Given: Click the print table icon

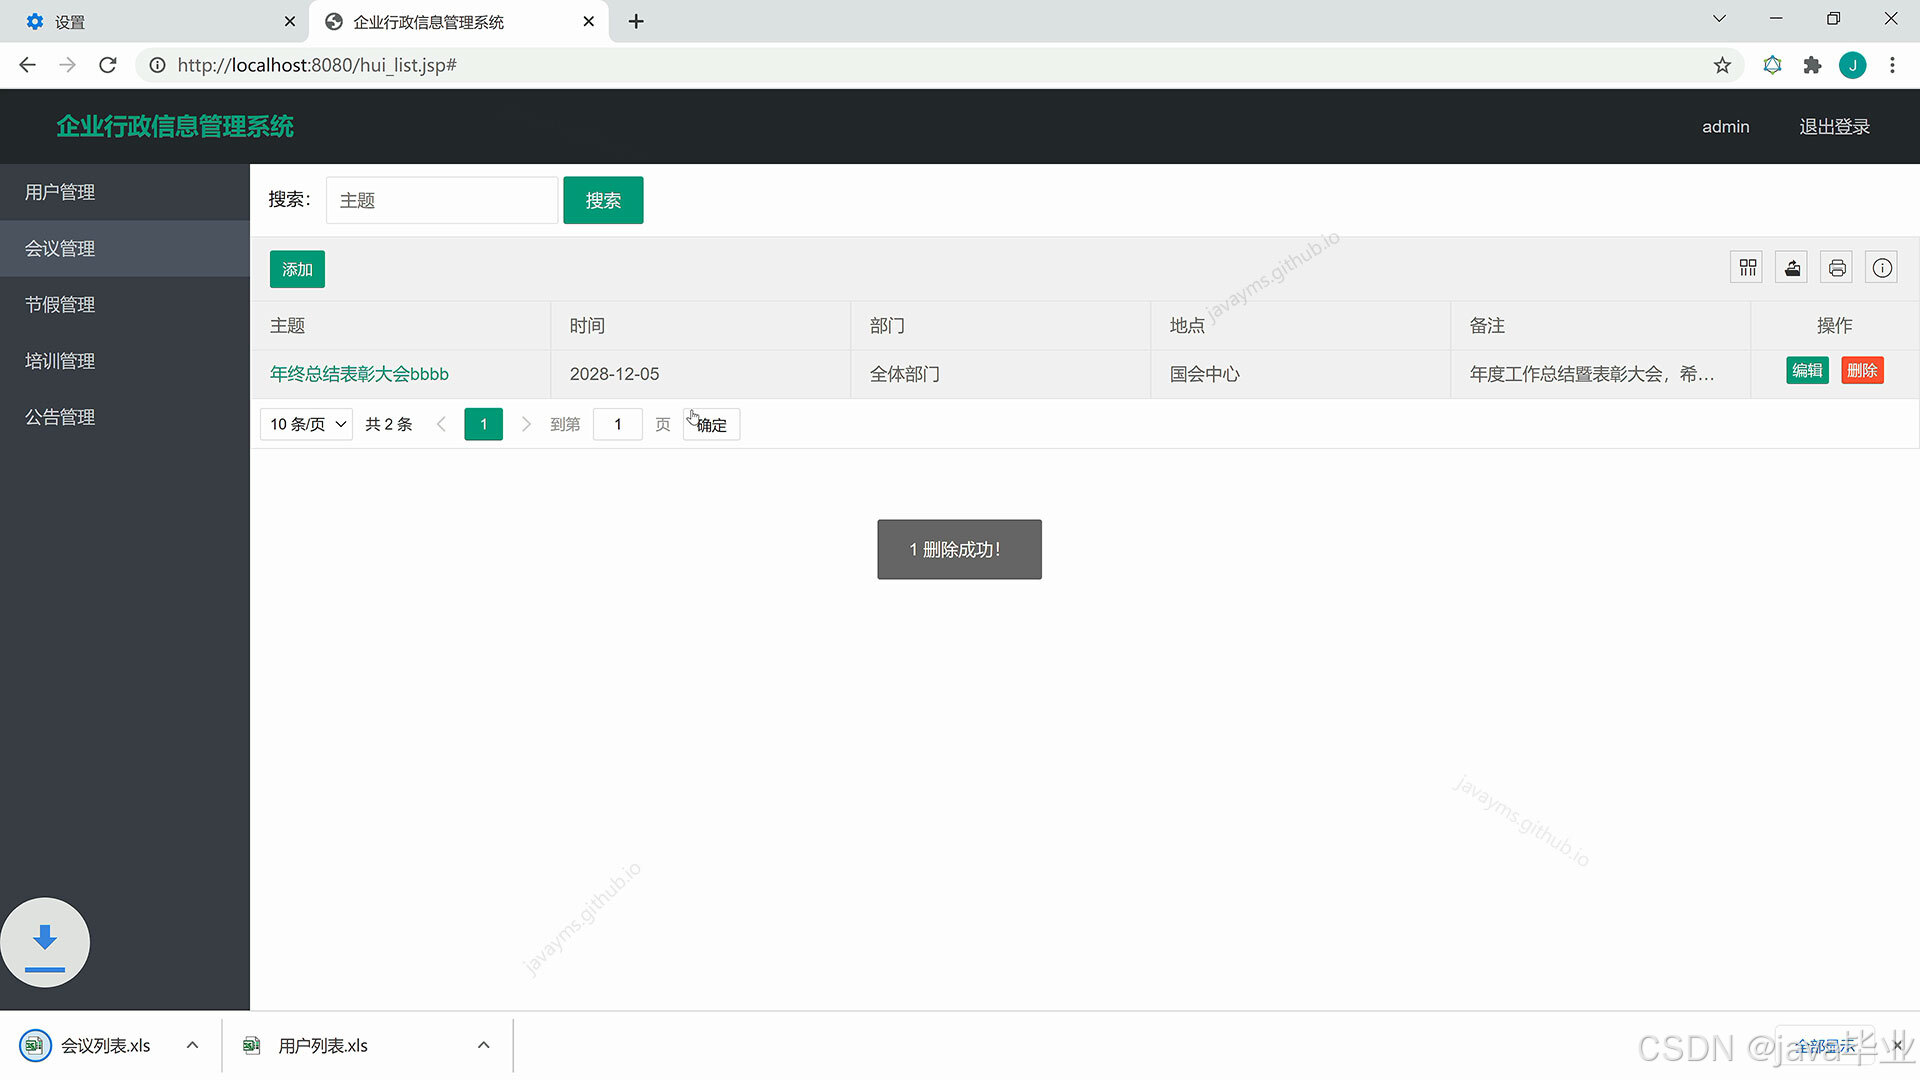Looking at the screenshot, I should click(1837, 268).
